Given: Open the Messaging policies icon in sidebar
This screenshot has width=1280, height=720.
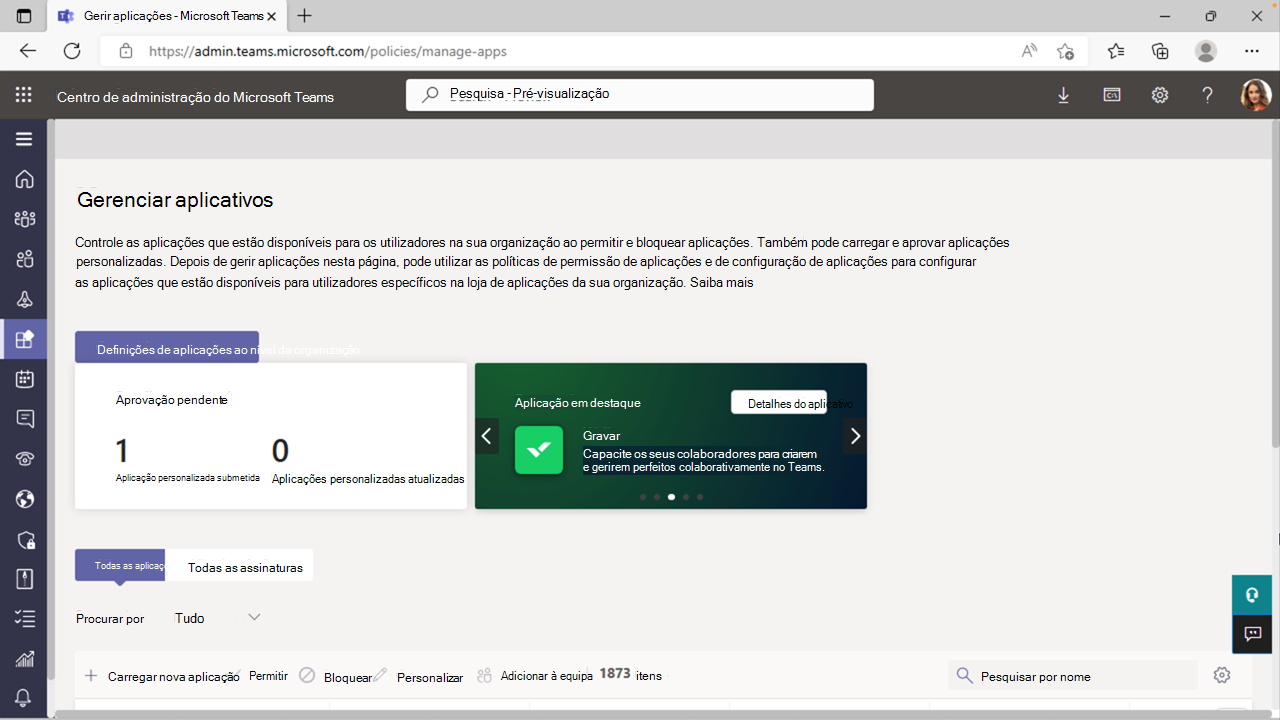Looking at the screenshot, I should coord(24,419).
